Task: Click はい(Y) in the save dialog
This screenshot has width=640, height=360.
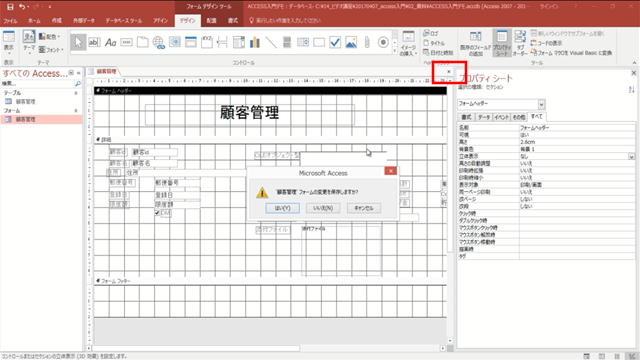Action: pyautogui.click(x=282, y=208)
